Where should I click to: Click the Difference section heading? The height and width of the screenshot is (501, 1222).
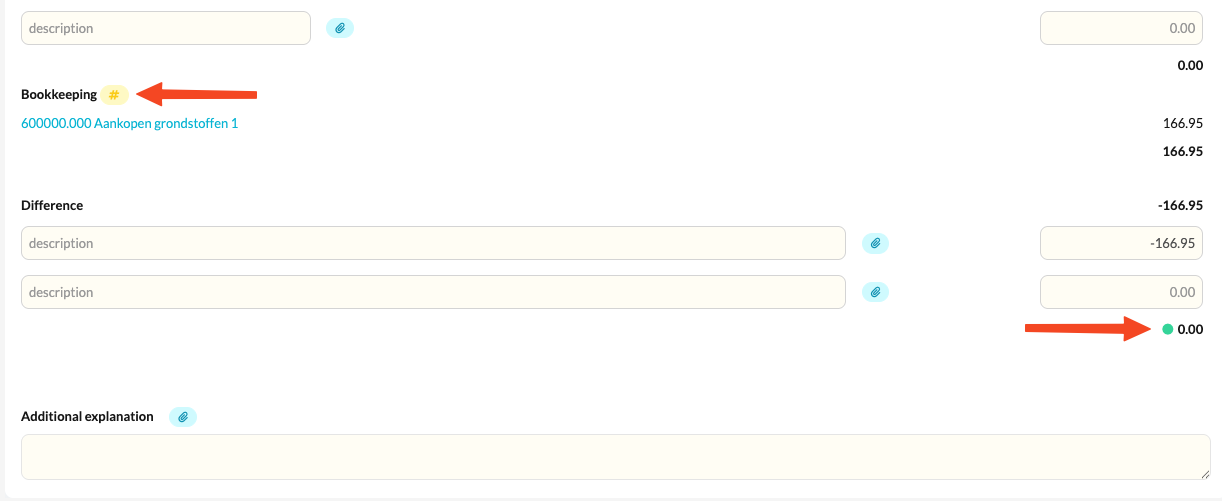pyautogui.click(x=52, y=205)
